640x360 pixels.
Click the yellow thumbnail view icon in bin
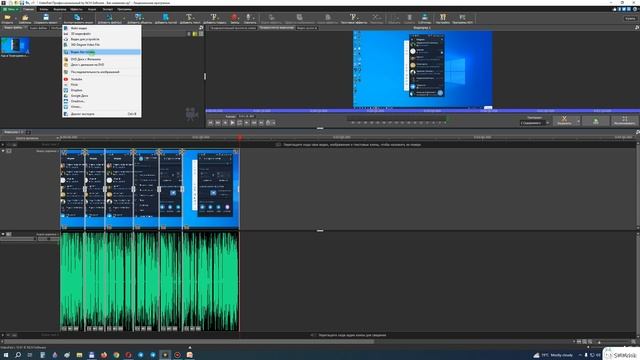click(195, 34)
